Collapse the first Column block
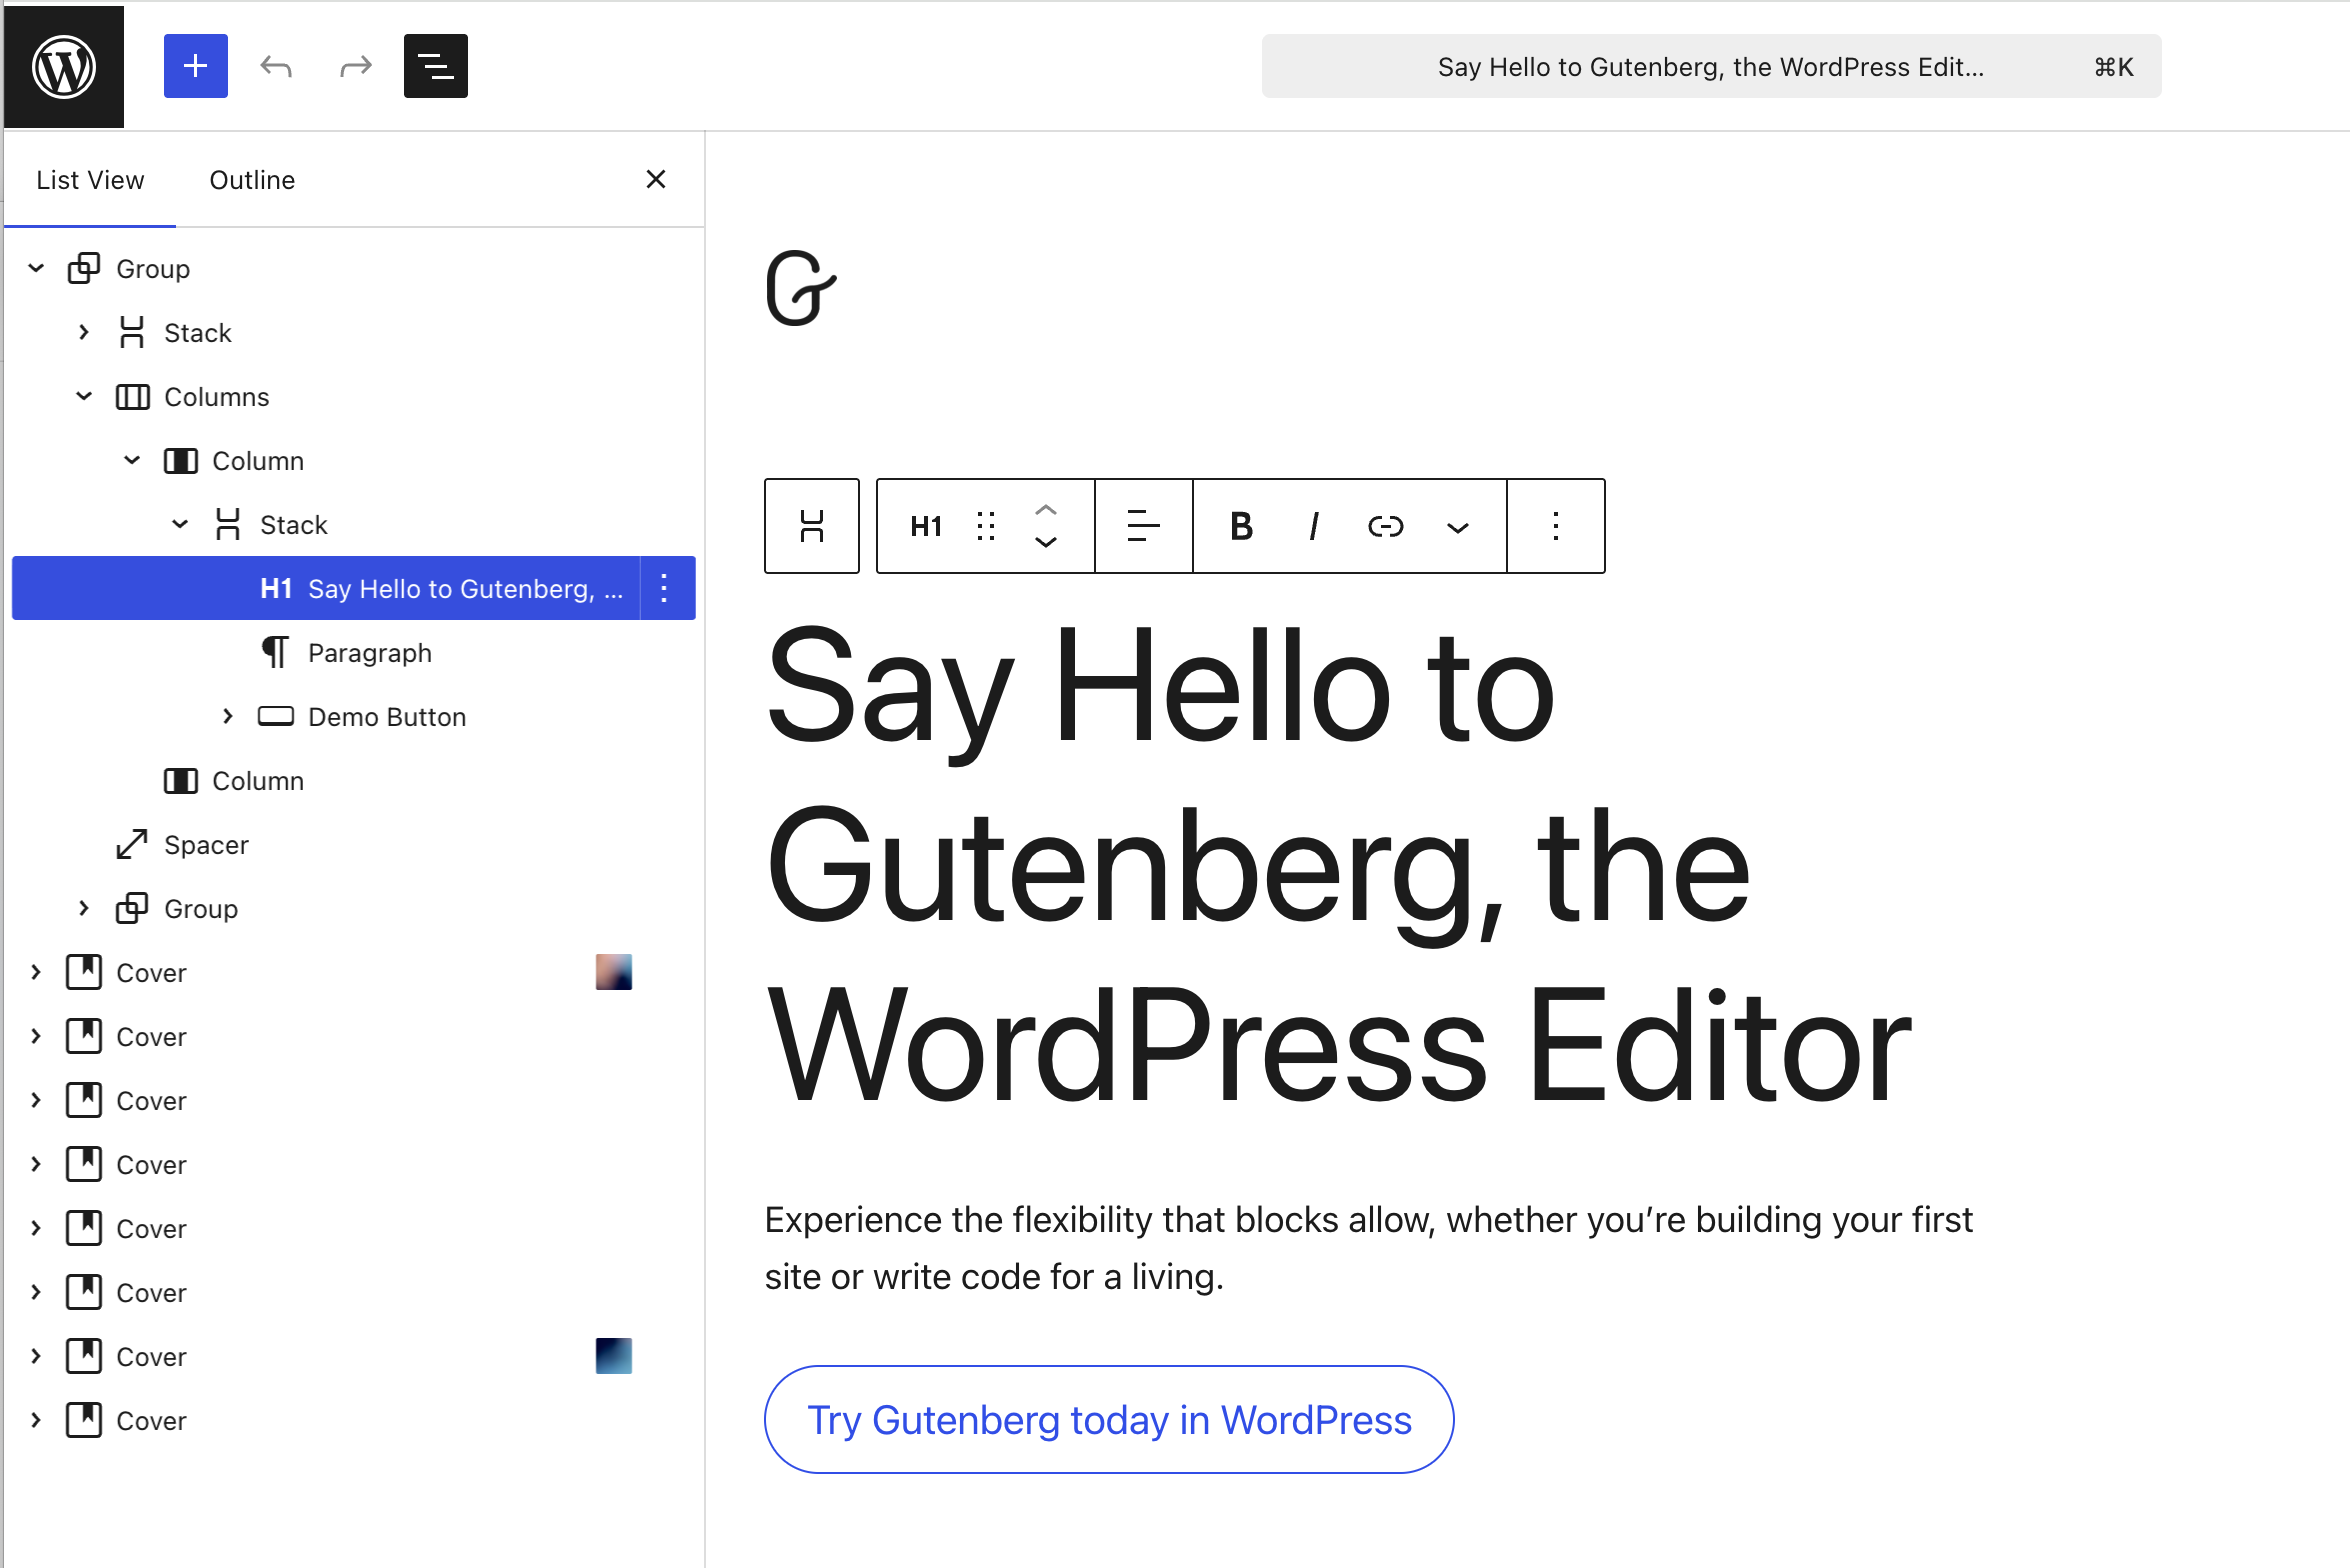 (132, 460)
